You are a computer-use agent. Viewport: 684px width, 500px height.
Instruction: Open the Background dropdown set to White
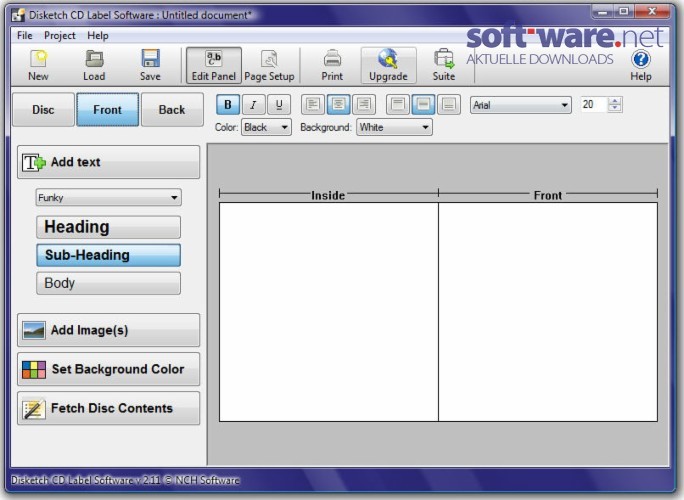394,127
